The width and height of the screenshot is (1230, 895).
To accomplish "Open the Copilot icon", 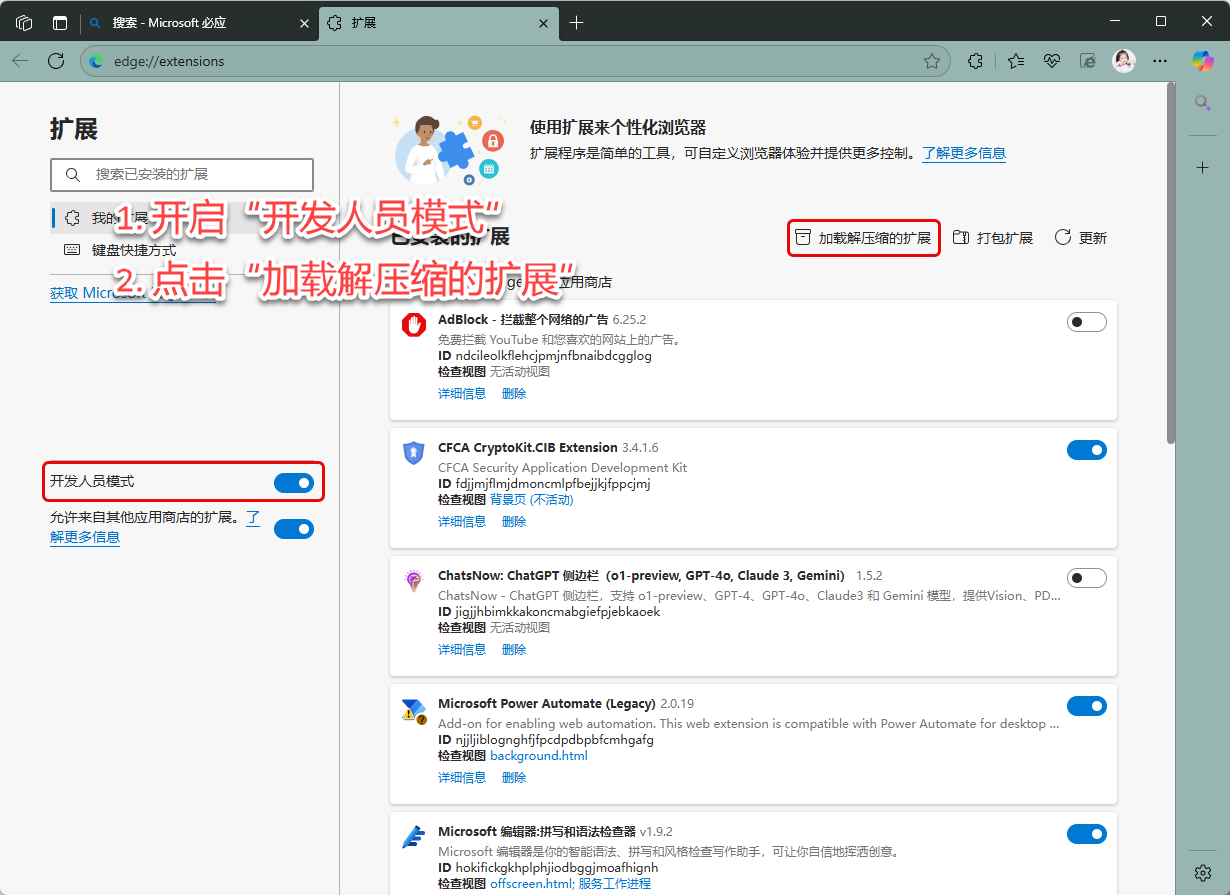I will point(1203,61).
